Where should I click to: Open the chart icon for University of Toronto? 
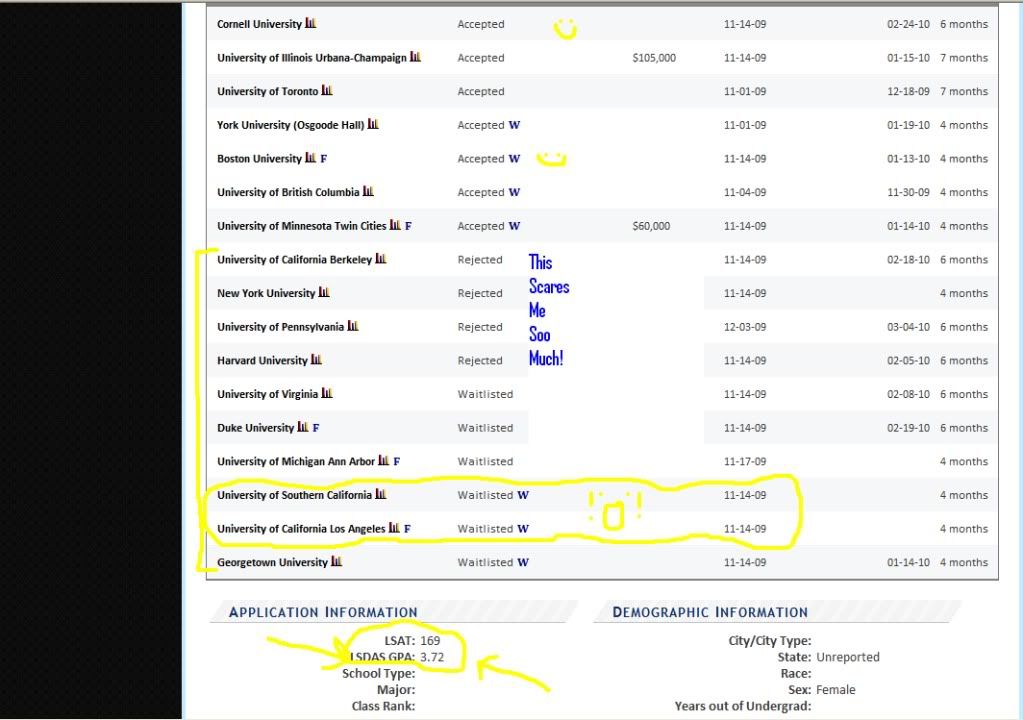pyautogui.click(x=328, y=90)
